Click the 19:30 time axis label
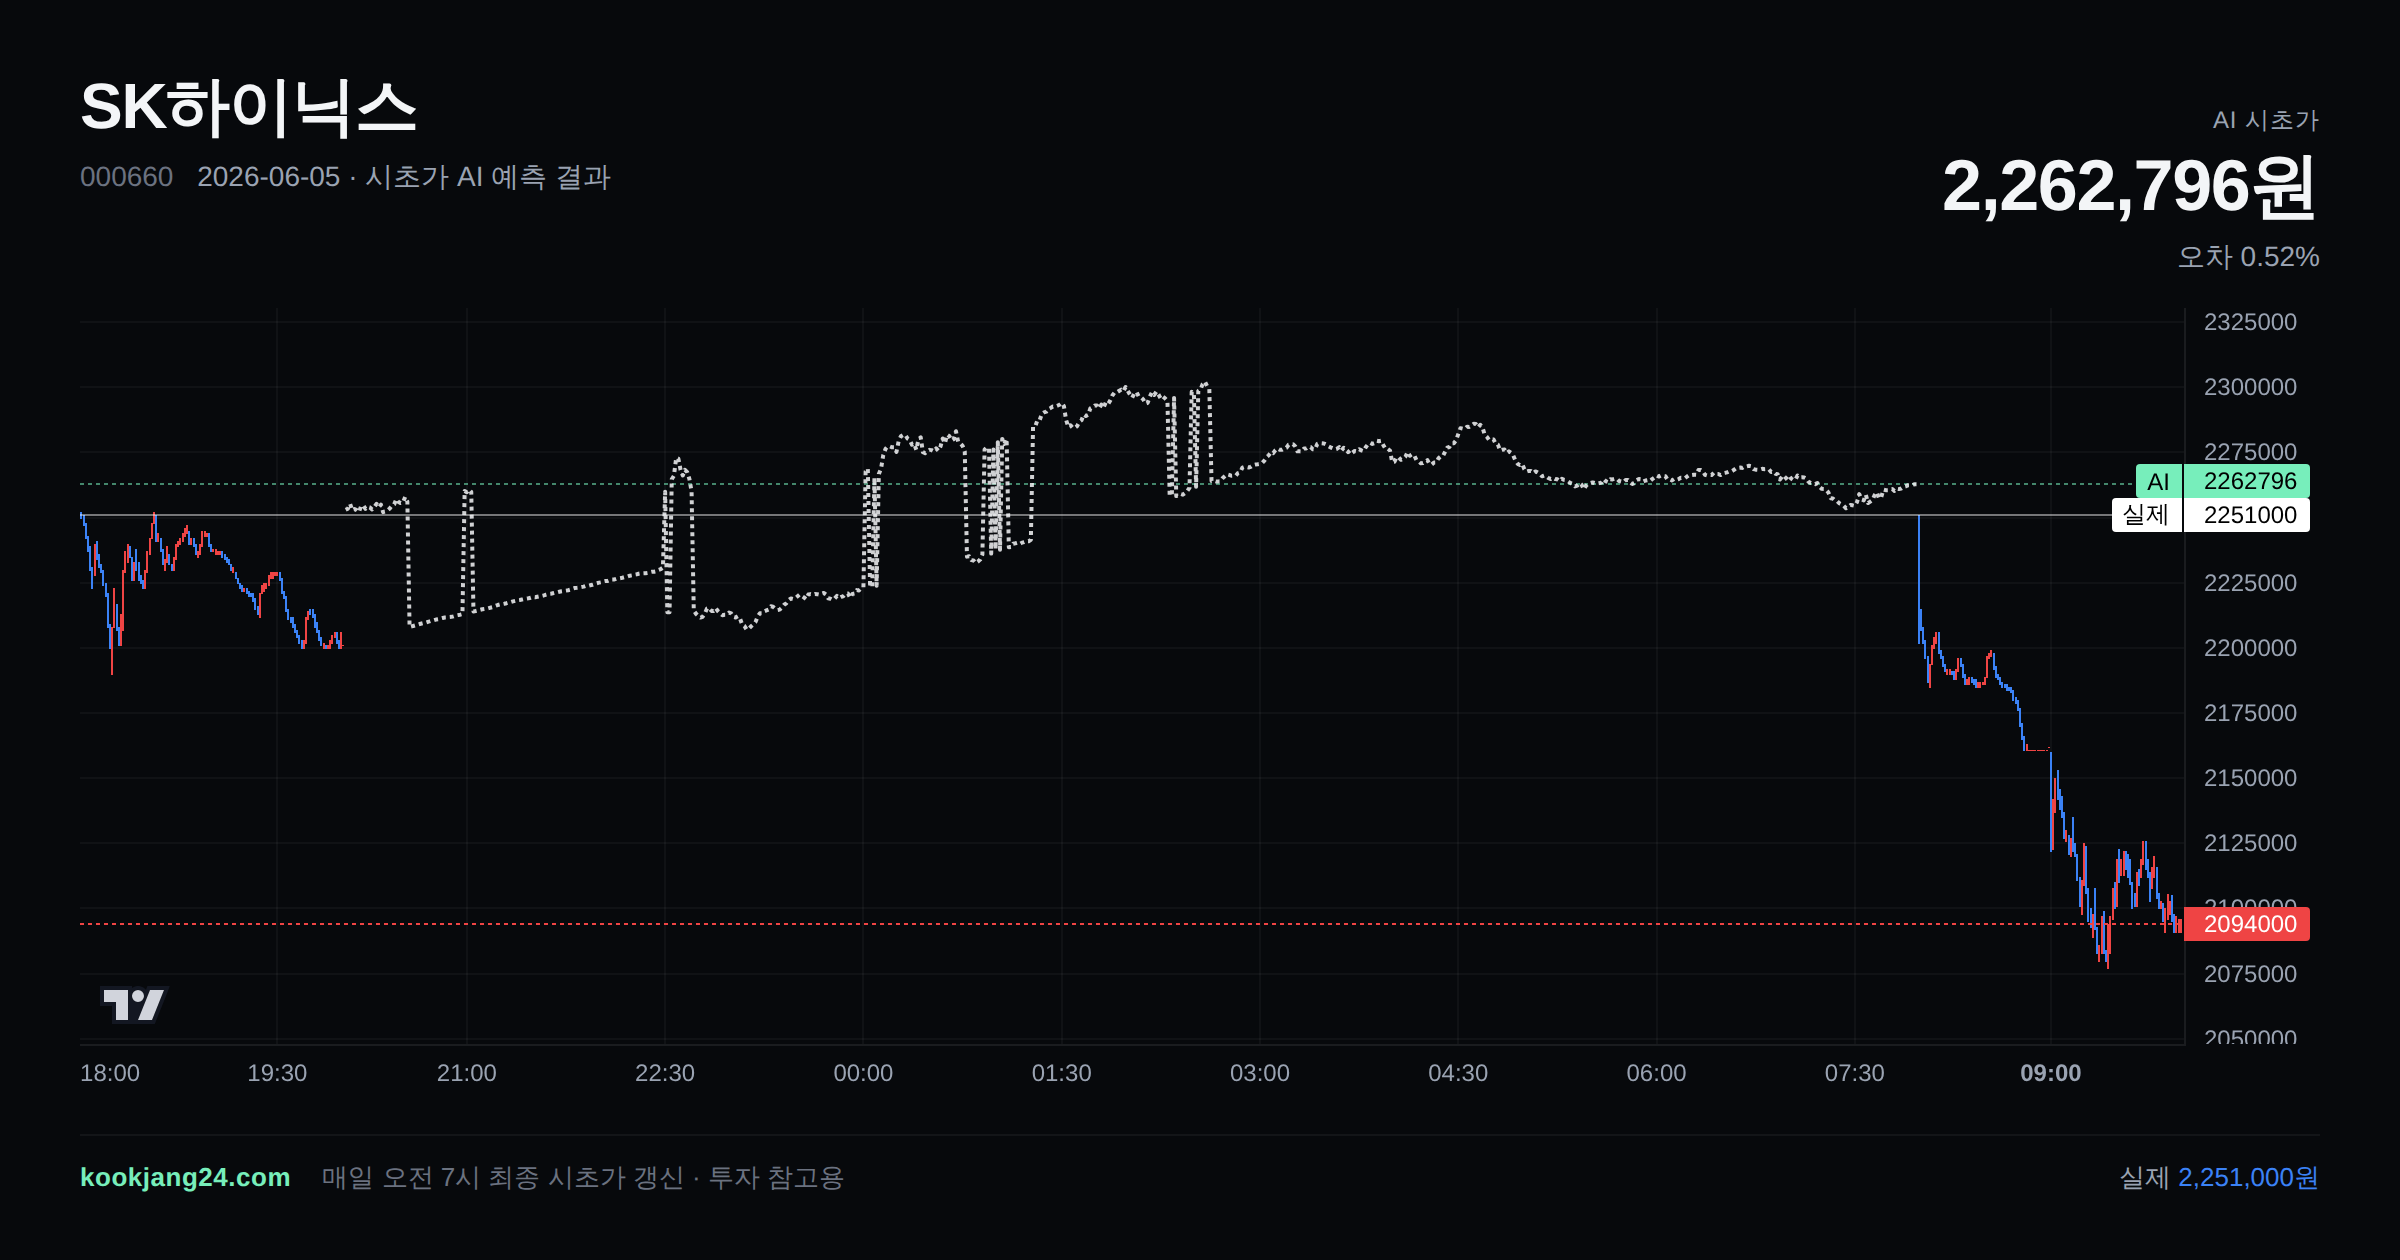This screenshot has width=2400, height=1260. [277, 1073]
